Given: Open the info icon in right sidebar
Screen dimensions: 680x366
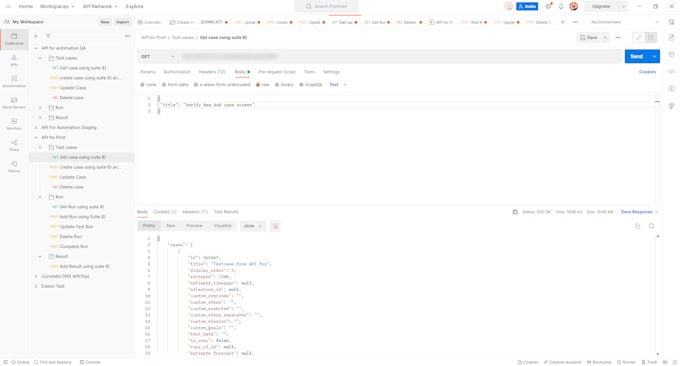Looking at the screenshot, I should pyautogui.click(x=671, y=88).
